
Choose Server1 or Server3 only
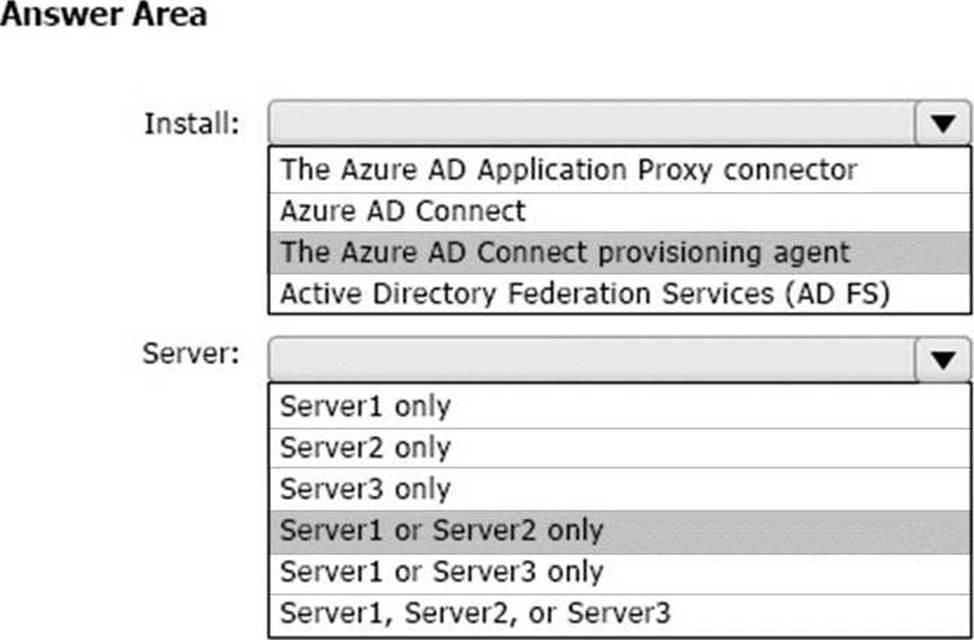pos(620,572)
